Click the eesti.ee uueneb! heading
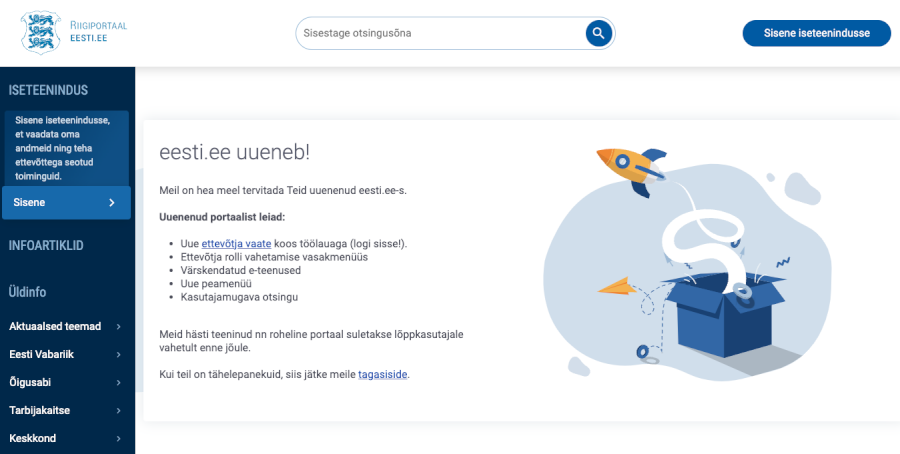 tap(234, 153)
